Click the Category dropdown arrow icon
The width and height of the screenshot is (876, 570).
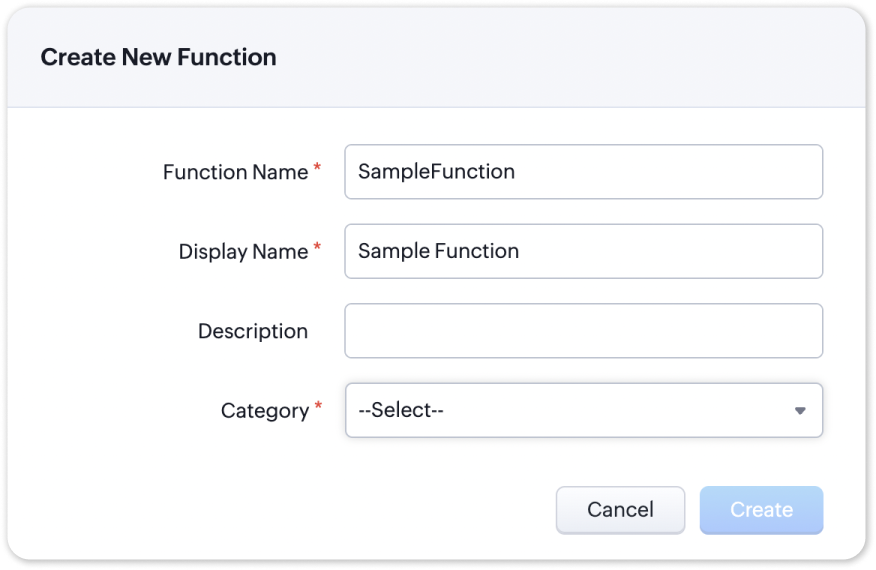pyautogui.click(x=800, y=411)
